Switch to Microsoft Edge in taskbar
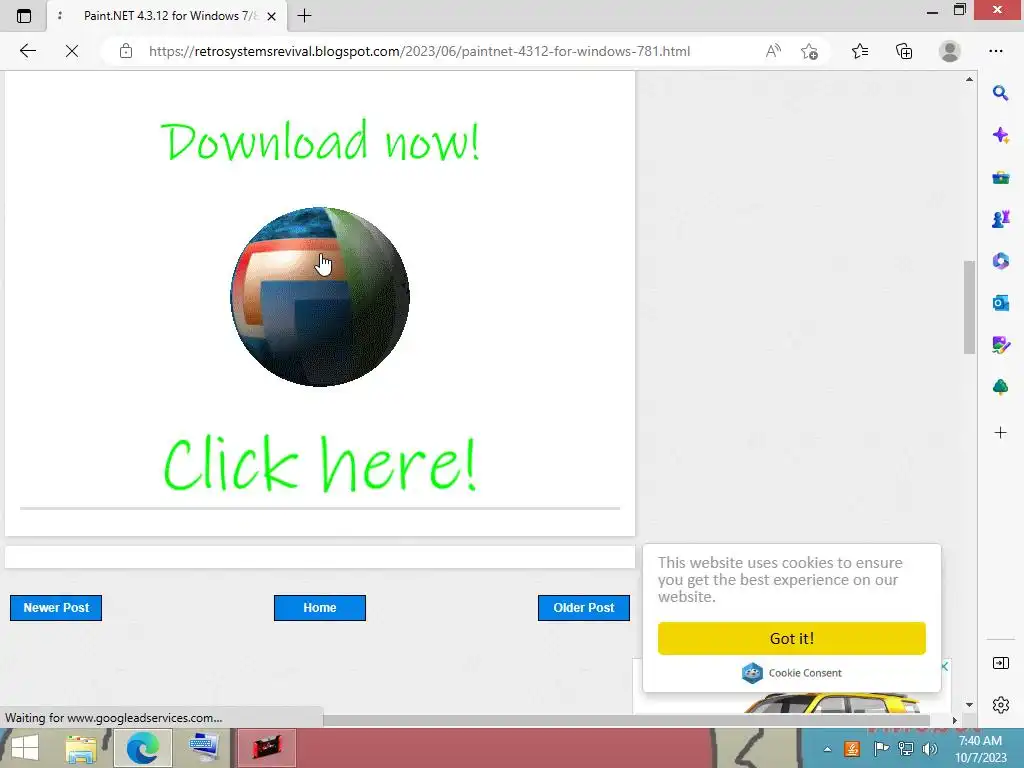The height and width of the screenshot is (768, 1024). pyautogui.click(x=143, y=748)
